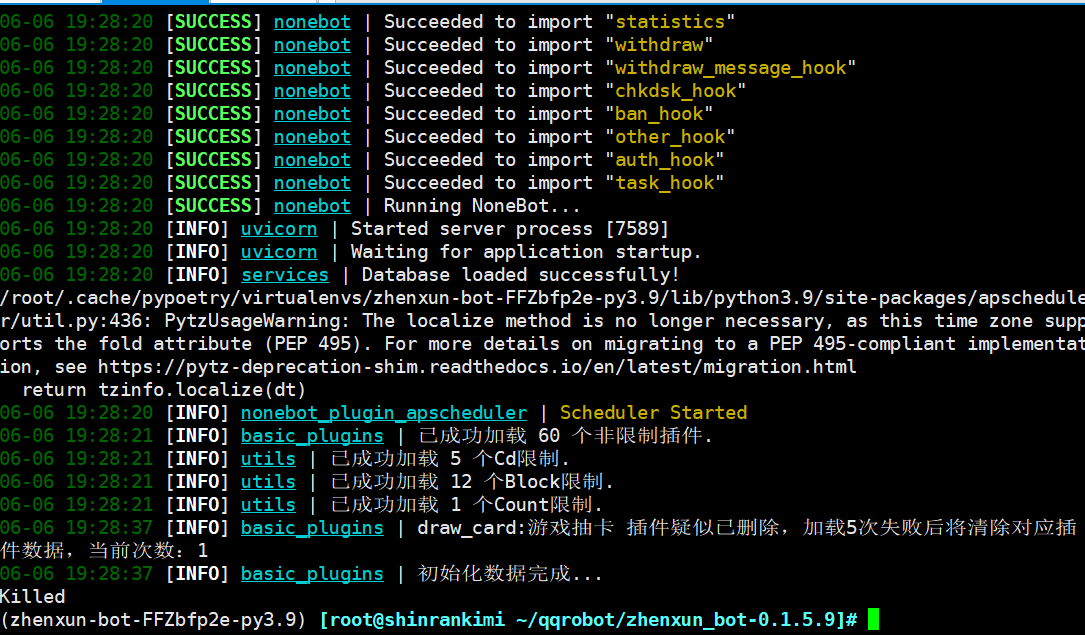Click the "Killed" output line
Viewport: 1085px width, 635px height.
coord(33,597)
